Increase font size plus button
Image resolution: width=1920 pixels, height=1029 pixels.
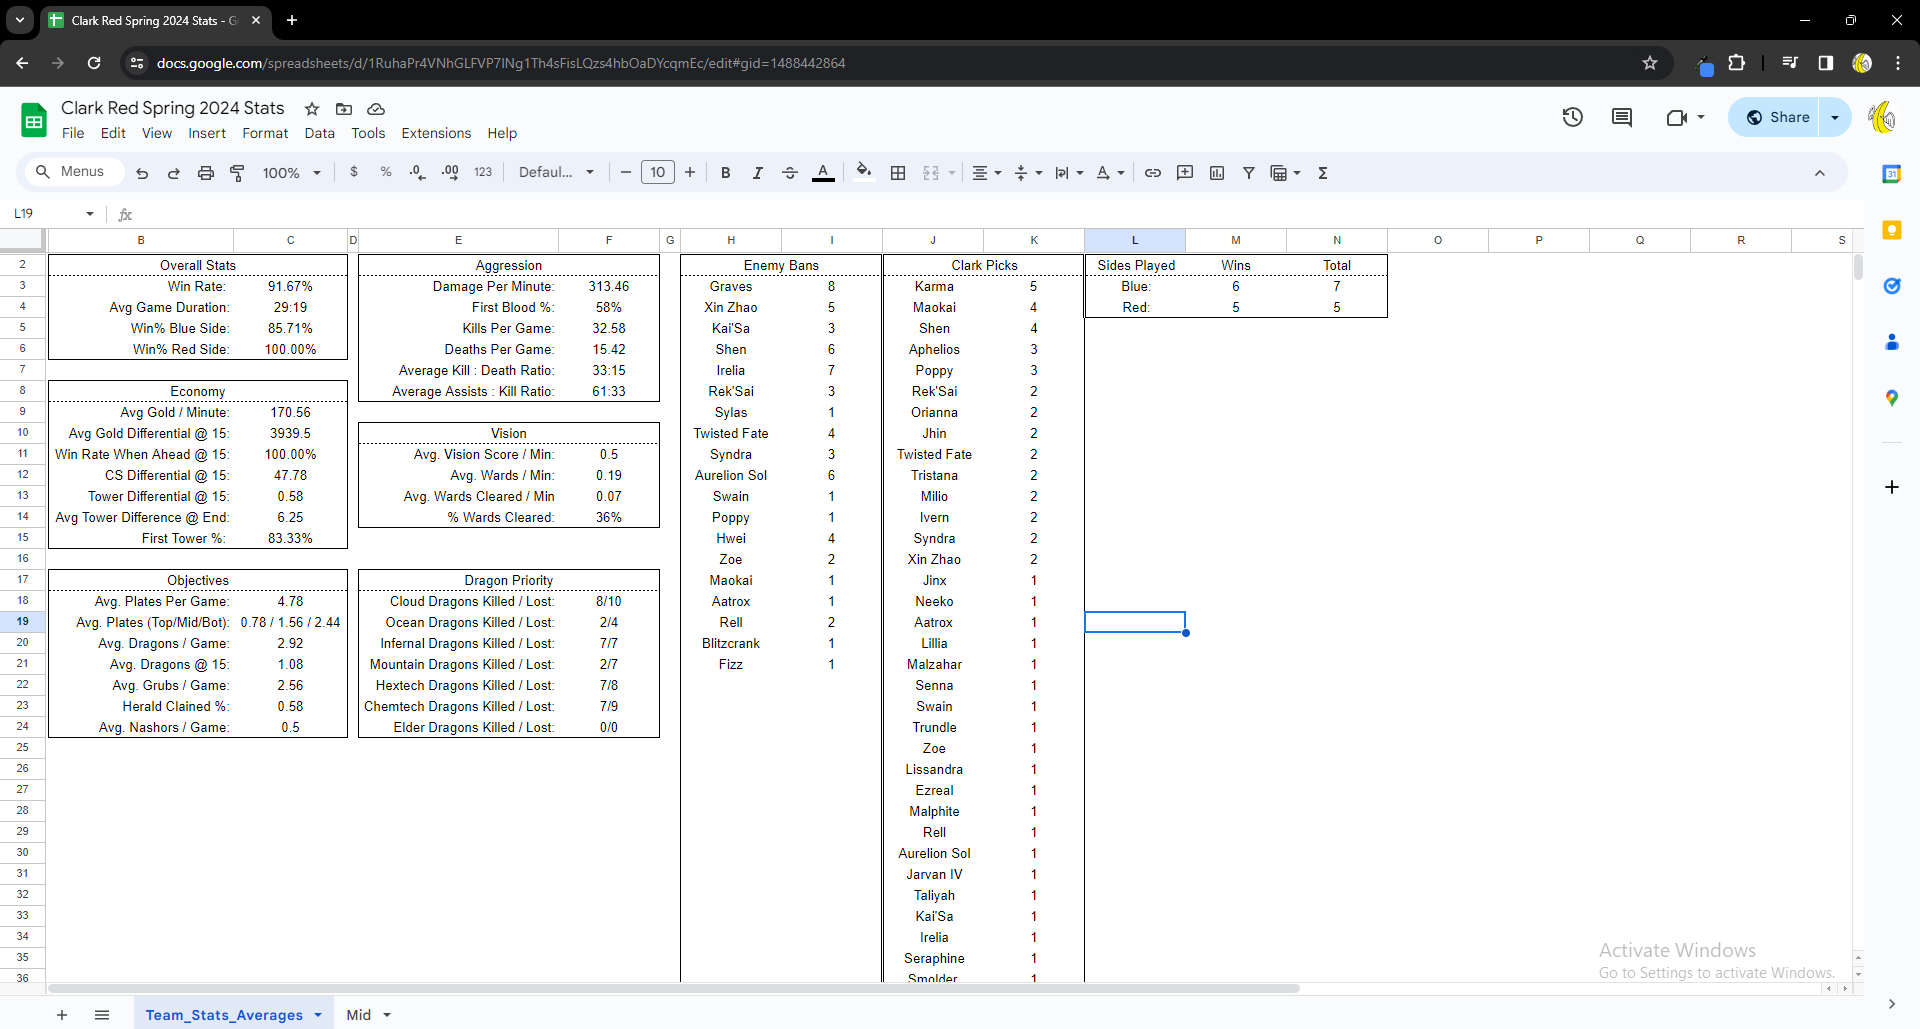point(690,172)
